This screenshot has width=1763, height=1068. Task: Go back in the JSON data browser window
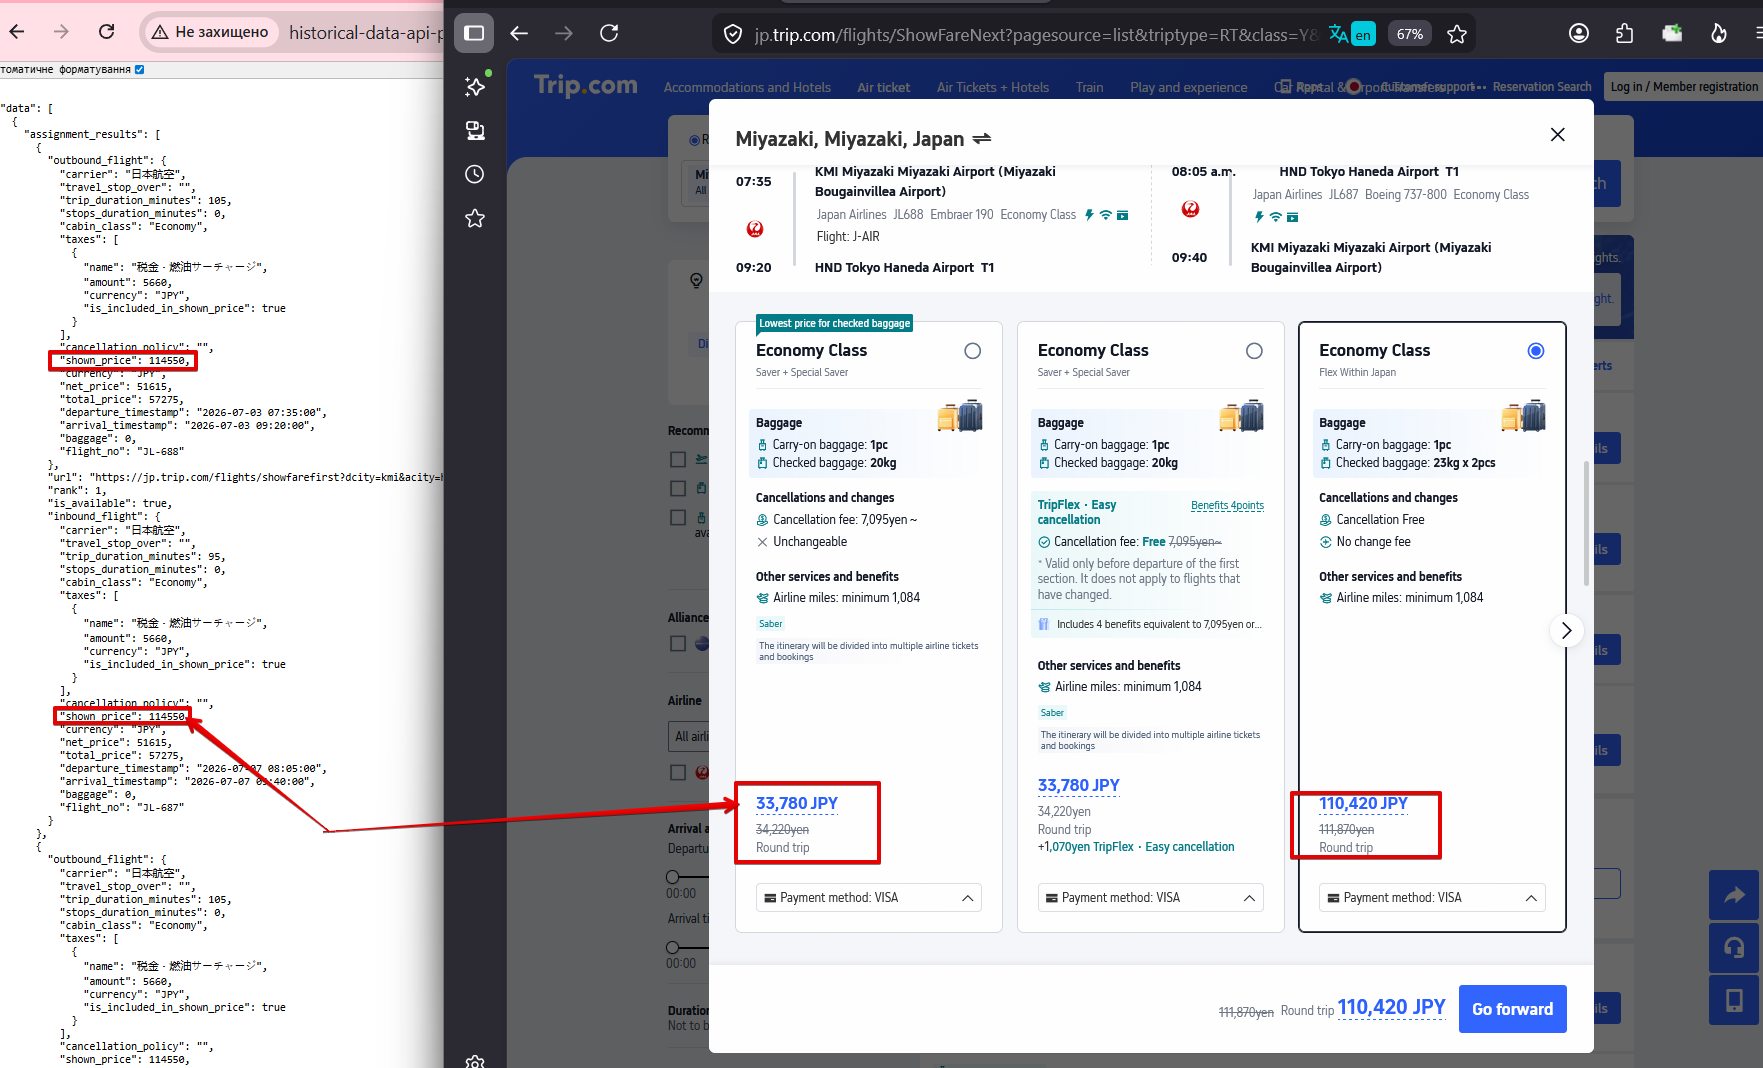click(x=17, y=32)
